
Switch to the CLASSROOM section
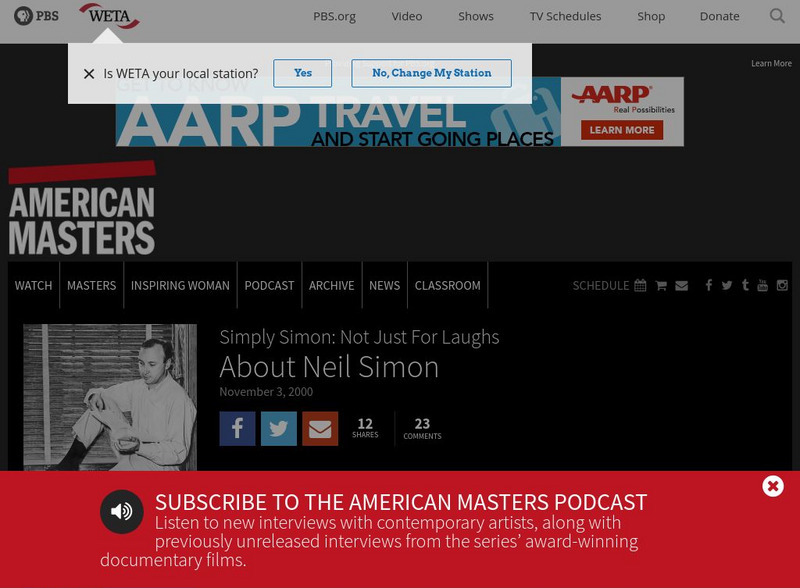click(x=447, y=285)
